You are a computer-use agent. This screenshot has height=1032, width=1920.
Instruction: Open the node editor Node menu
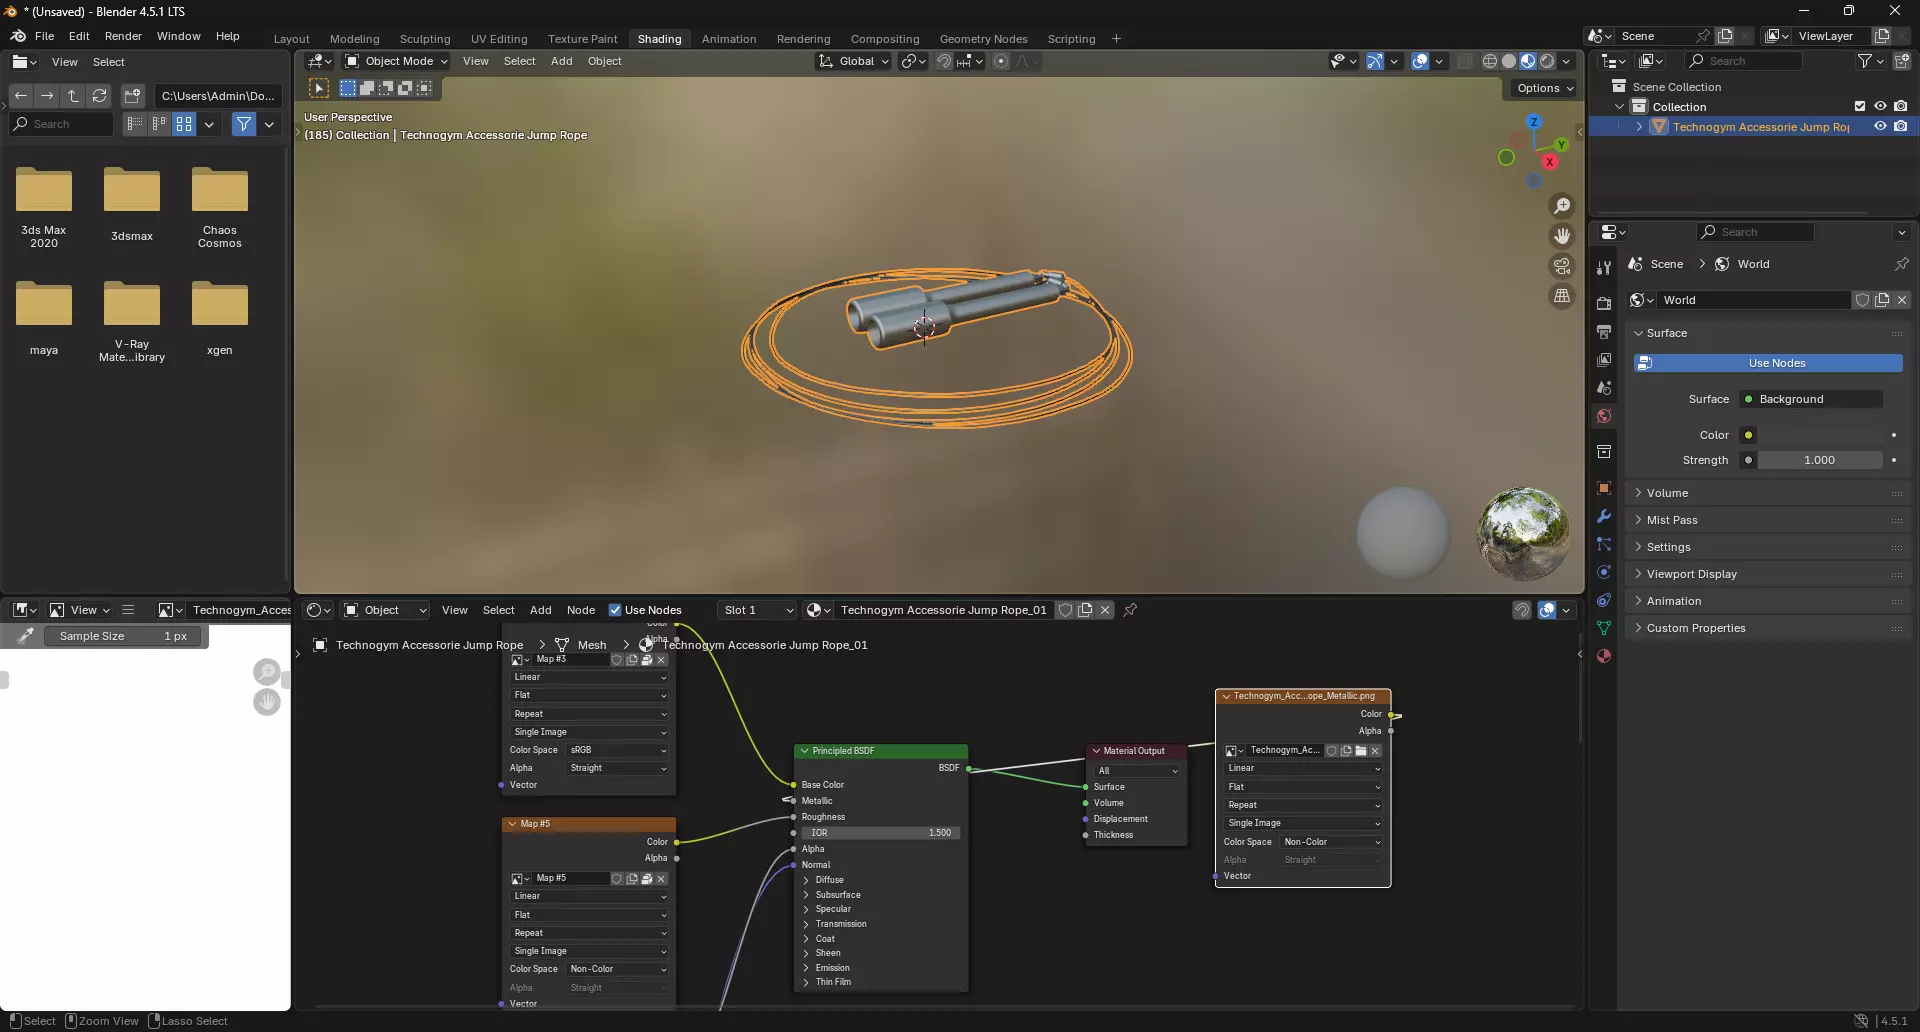pyautogui.click(x=581, y=610)
